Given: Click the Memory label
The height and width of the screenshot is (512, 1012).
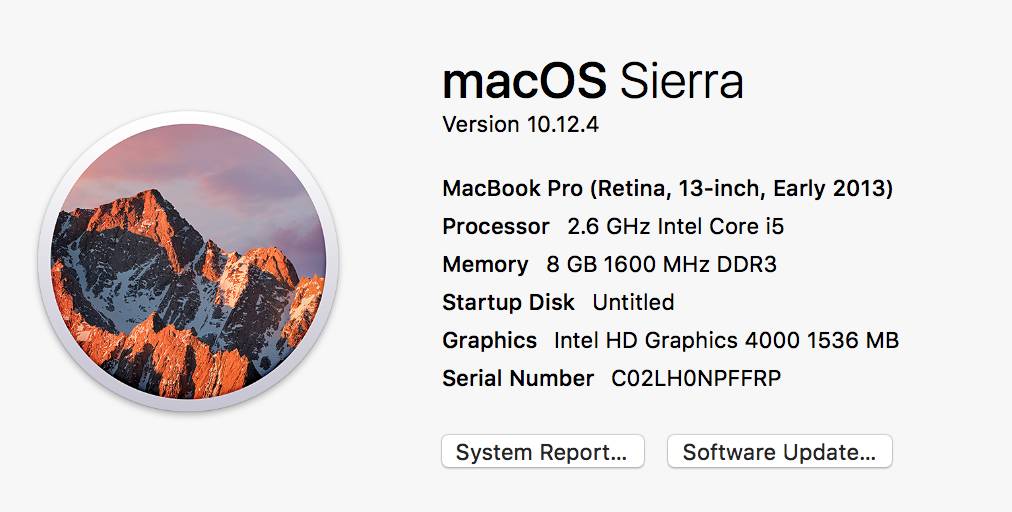Looking at the screenshot, I should click(x=485, y=265).
